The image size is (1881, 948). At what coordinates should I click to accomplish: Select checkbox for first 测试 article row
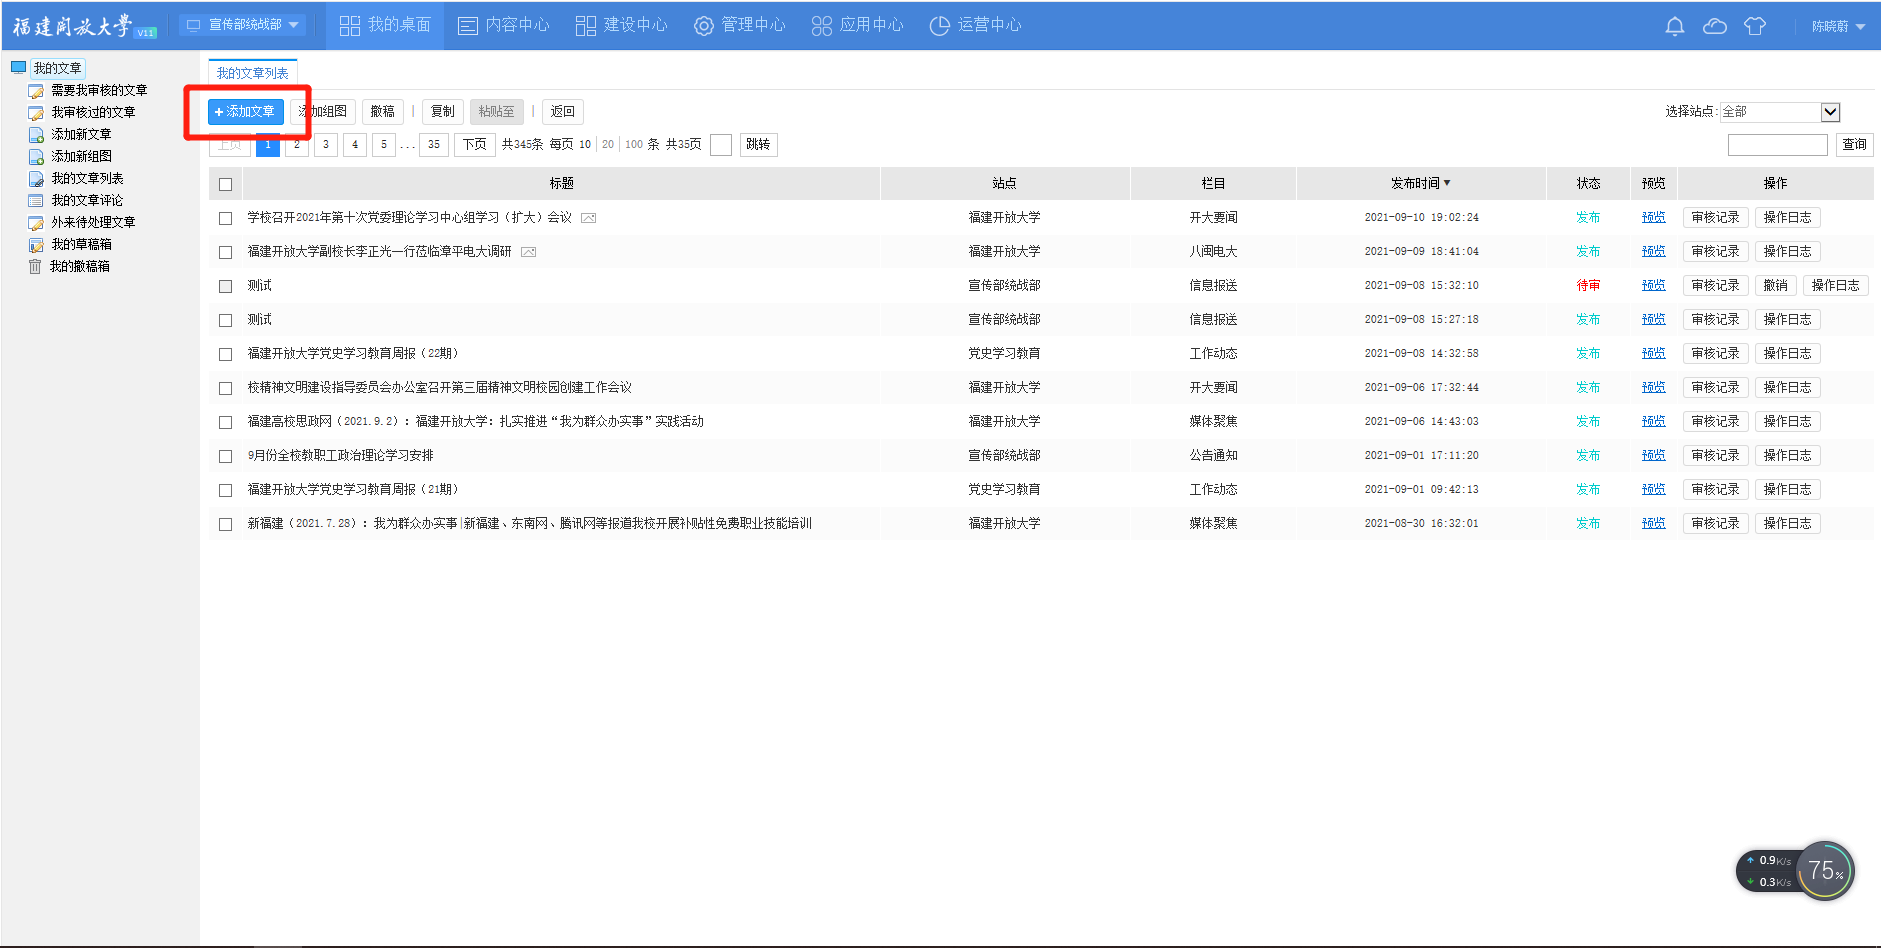click(225, 286)
